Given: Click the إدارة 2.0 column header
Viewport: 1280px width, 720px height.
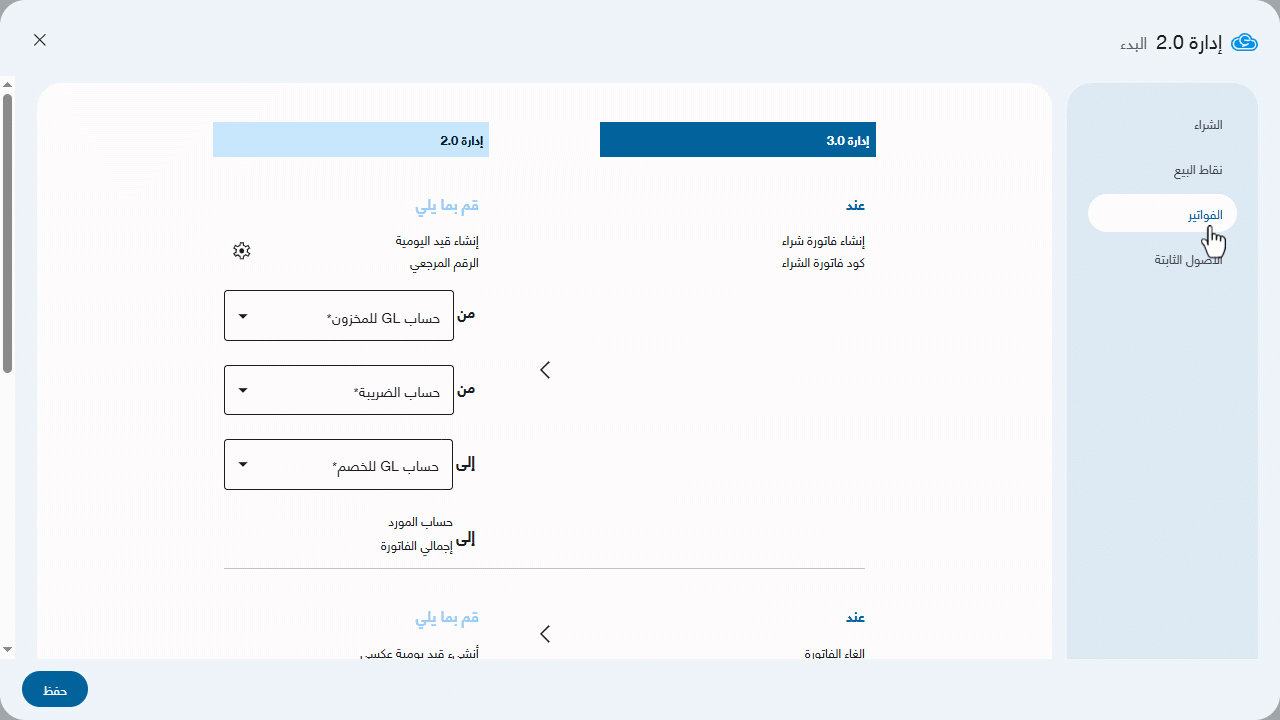Looking at the screenshot, I should 351,140.
